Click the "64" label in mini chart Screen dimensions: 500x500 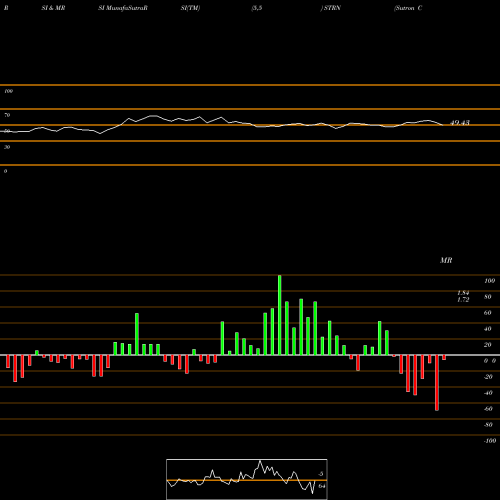tap(322, 486)
